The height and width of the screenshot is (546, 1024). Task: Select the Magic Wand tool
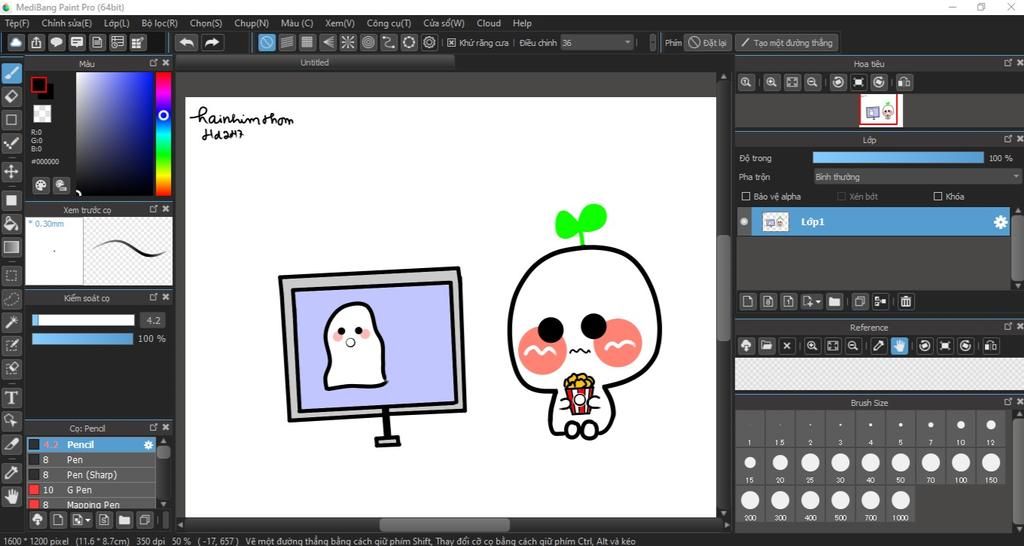pyautogui.click(x=12, y=321)
